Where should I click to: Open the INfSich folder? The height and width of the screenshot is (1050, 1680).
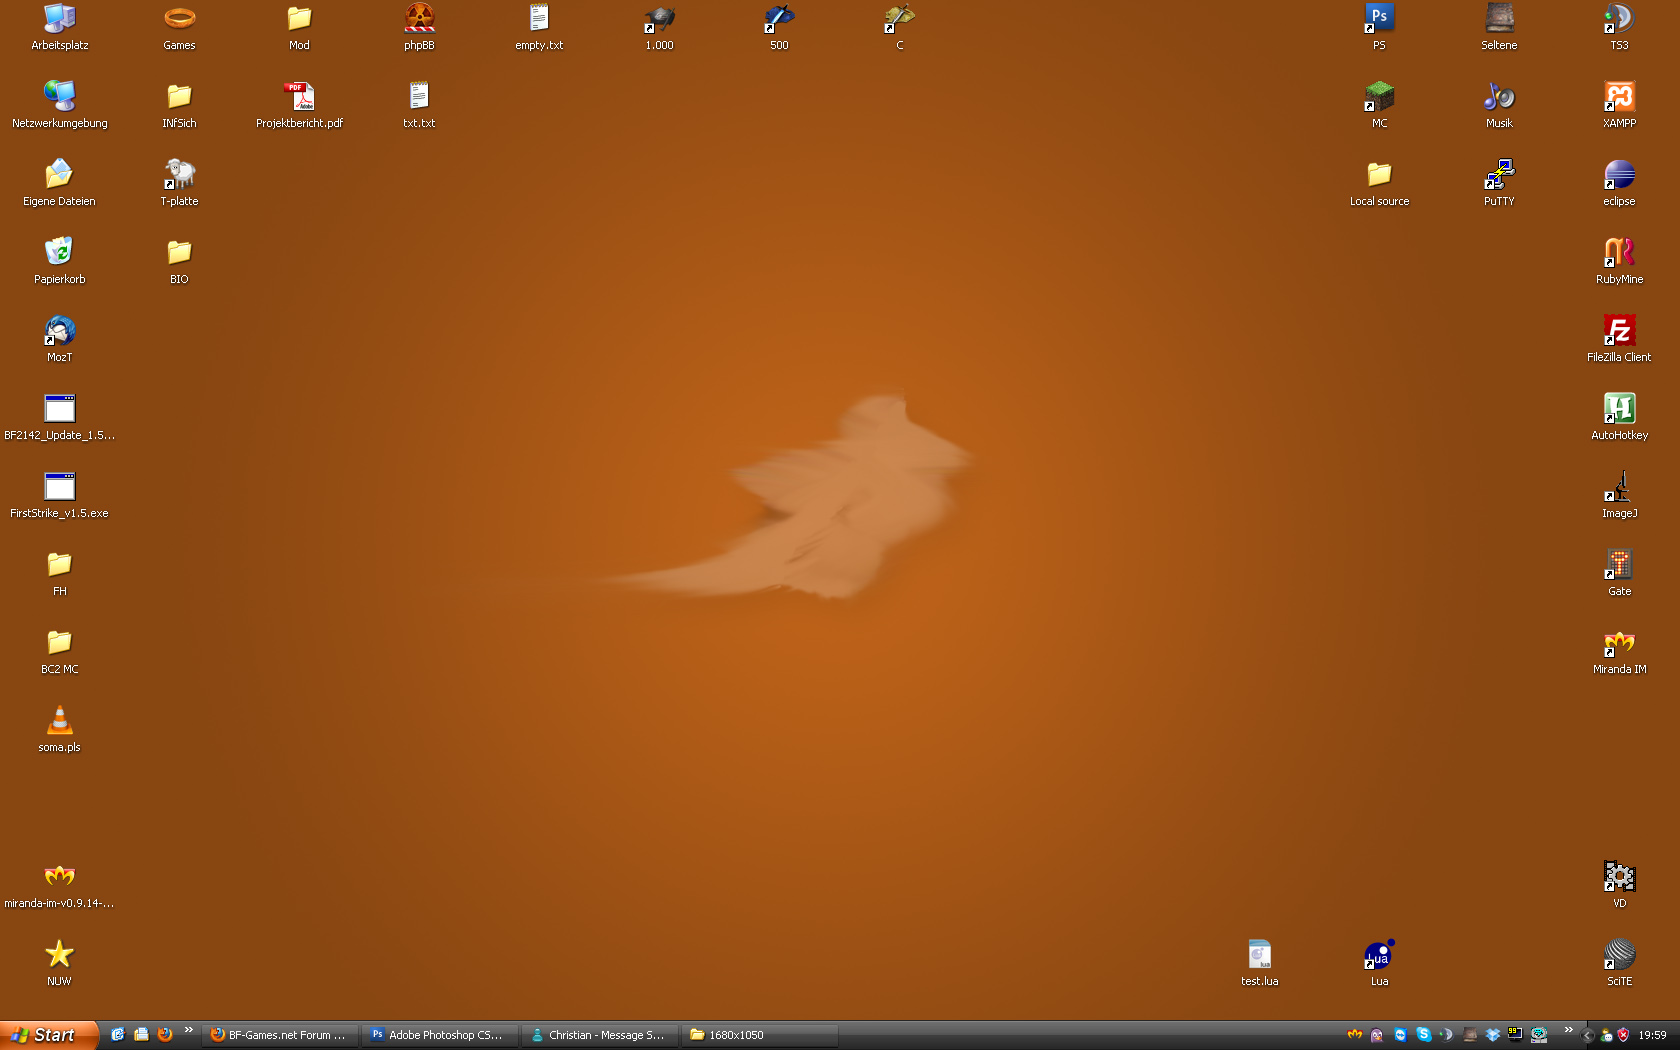pos(180,104)
